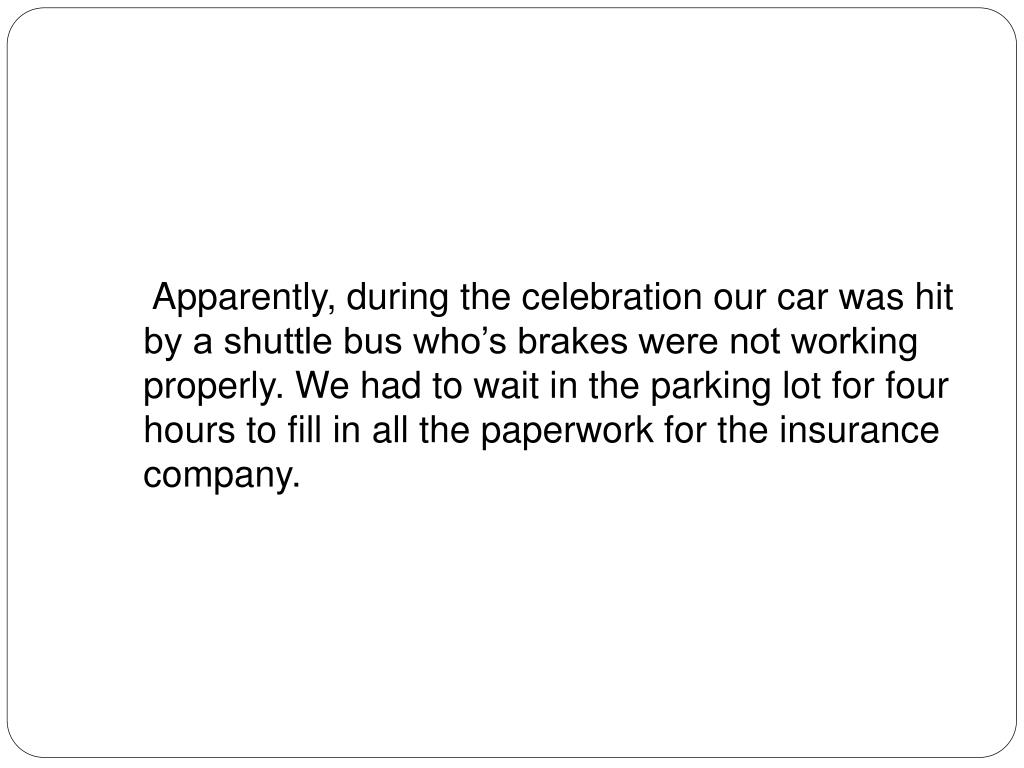Screen dimensions: 1024x768
Task: Click the word "insurance" on the fourth line
Action: [x=859, y=430]
